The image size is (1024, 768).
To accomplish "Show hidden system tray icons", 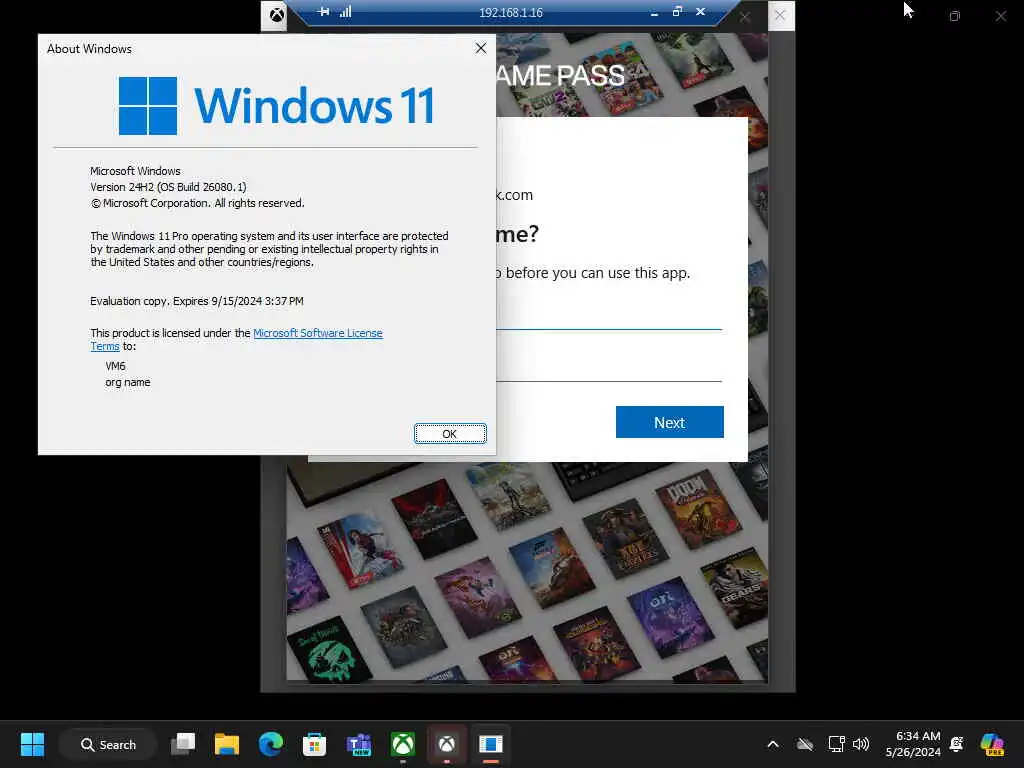I will pyautogui.click(x=773, y=744).
